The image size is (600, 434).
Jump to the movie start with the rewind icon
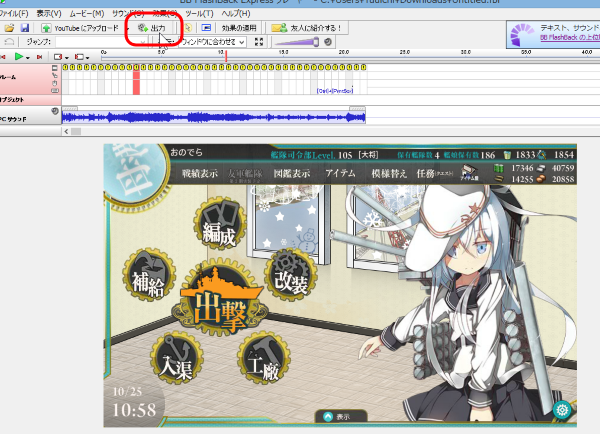(x=3, y=57)
